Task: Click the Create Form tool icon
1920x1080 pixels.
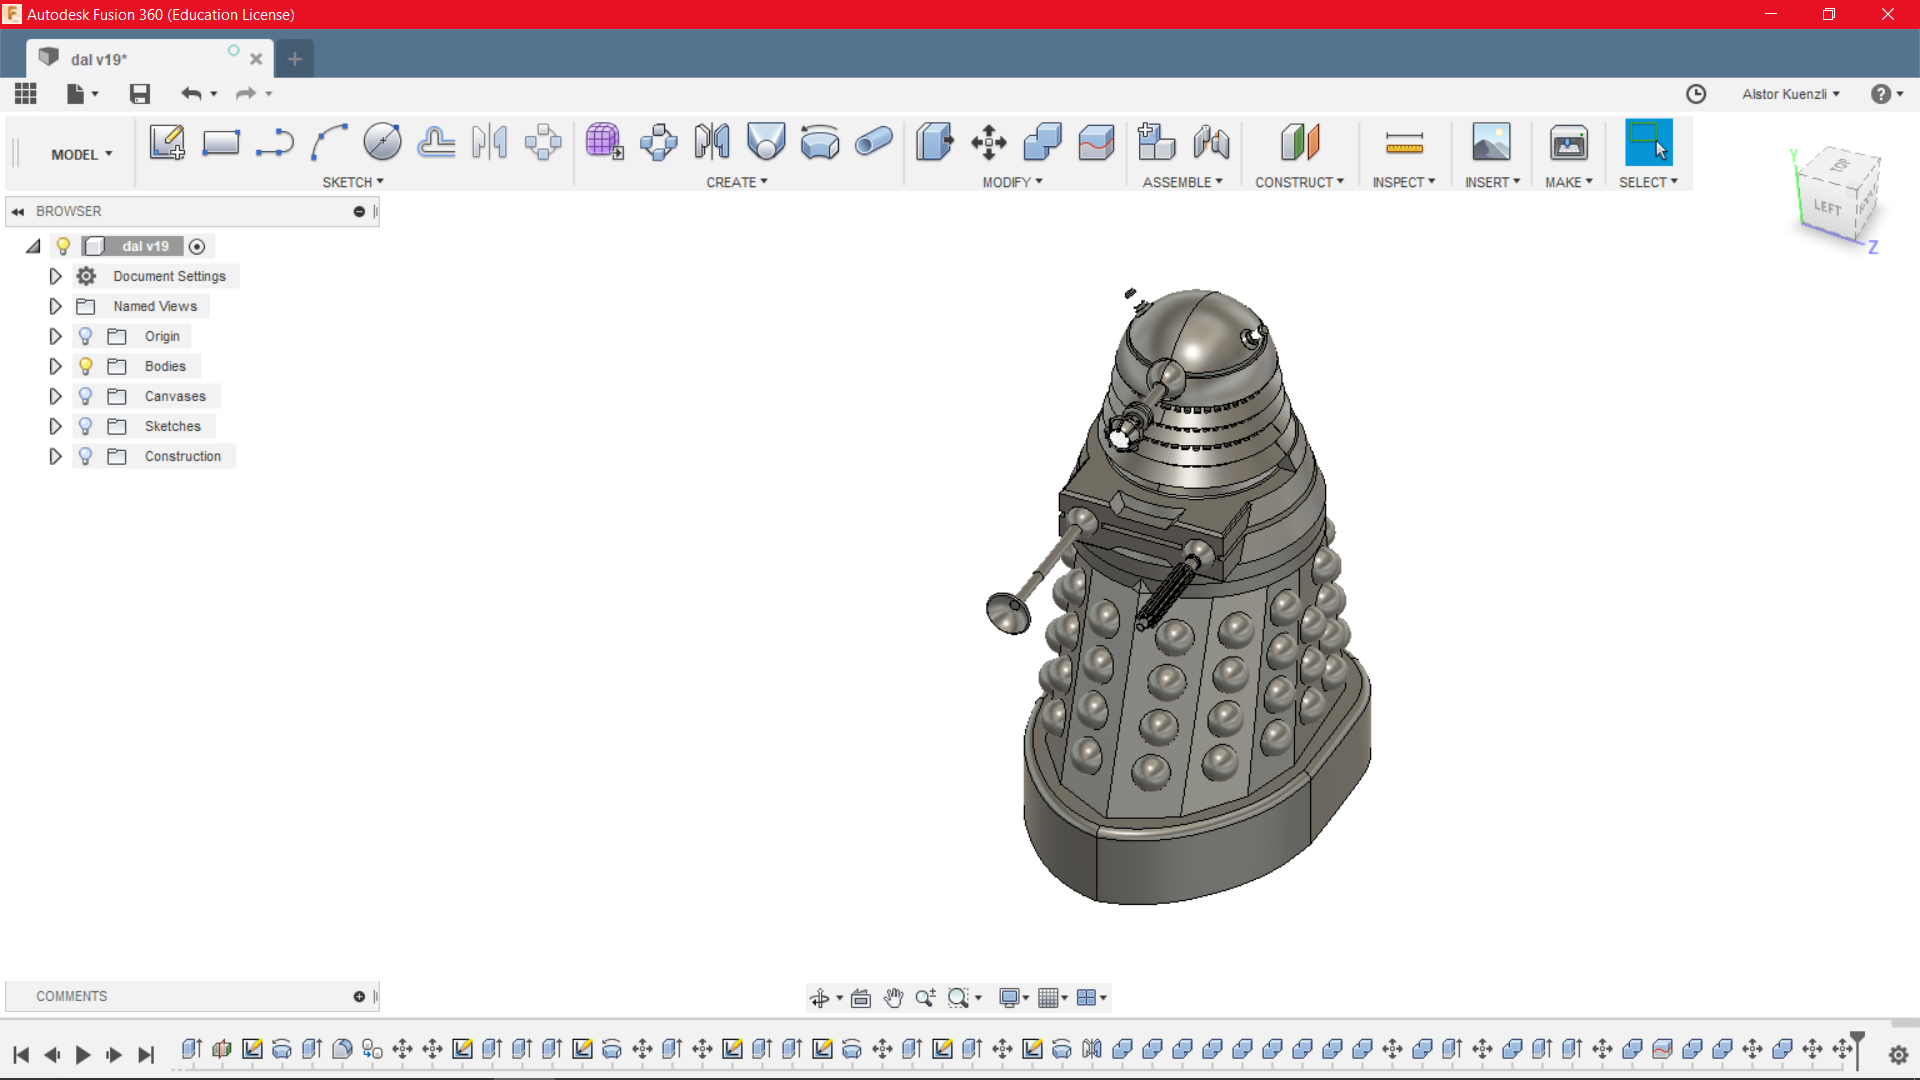Action: (605, 143)
